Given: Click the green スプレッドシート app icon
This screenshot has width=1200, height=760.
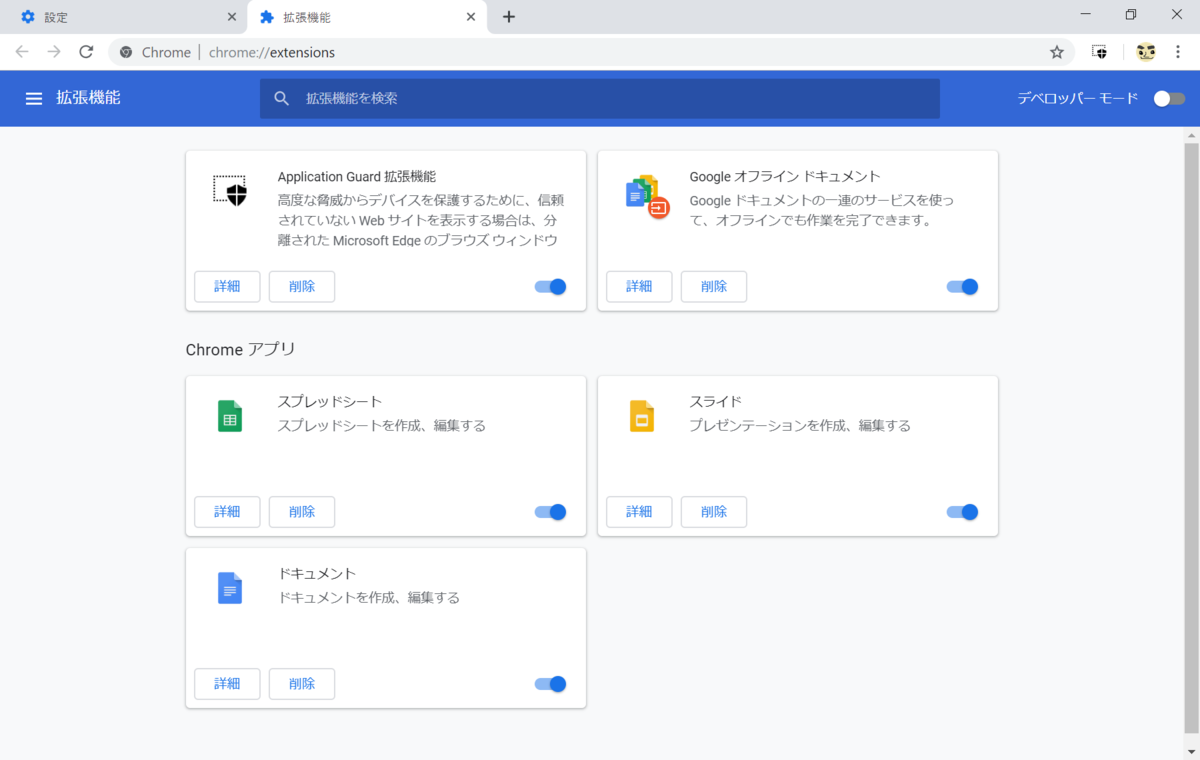Looking at the screenshot, I should tap(230, 416).
